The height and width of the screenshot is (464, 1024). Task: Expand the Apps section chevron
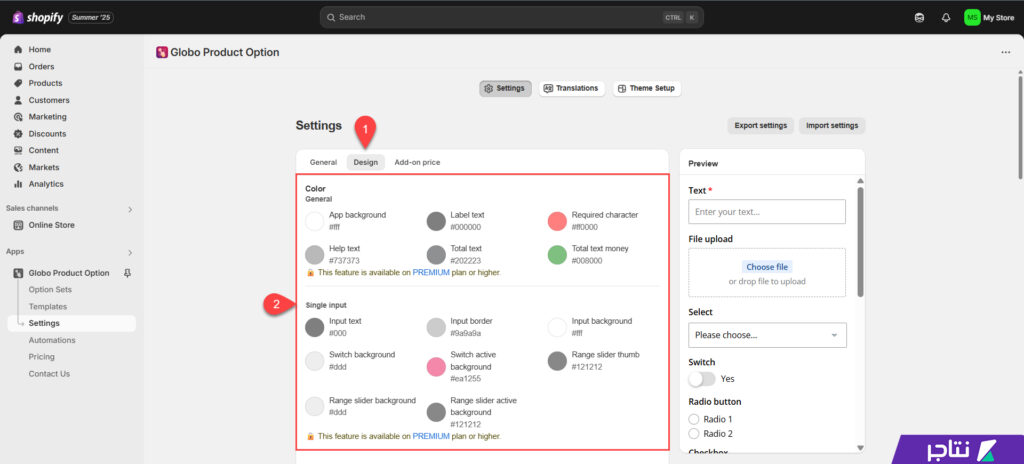pyautogui.click(x=130, y=252)
